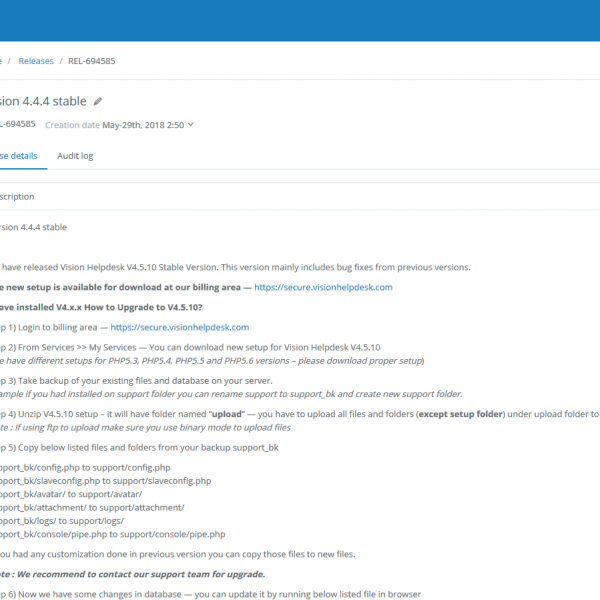Click step 2 'From Services >> My Services' line

190,347
